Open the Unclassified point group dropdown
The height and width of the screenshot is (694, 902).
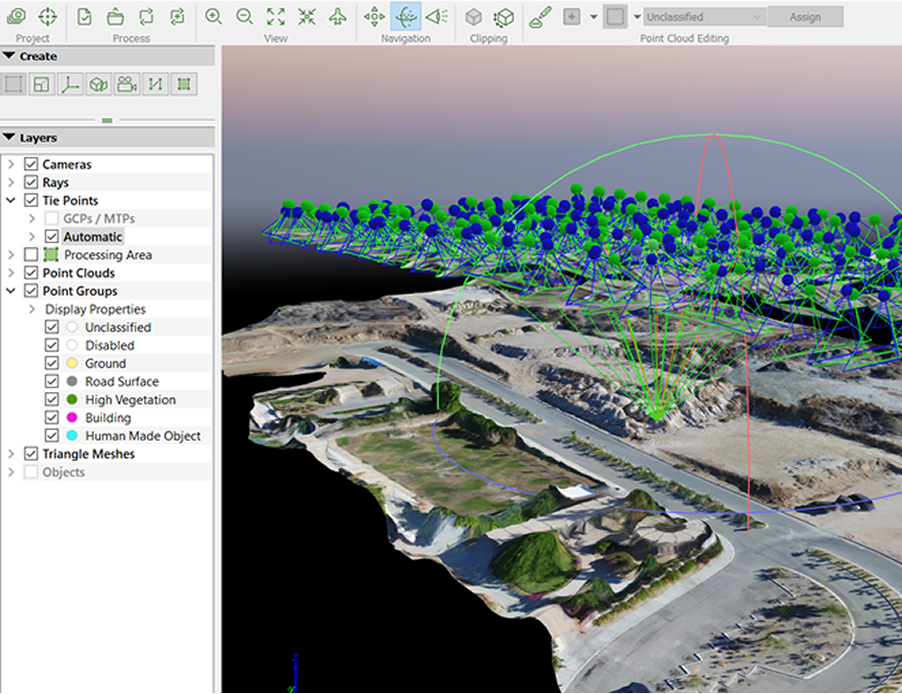(704, 17)
